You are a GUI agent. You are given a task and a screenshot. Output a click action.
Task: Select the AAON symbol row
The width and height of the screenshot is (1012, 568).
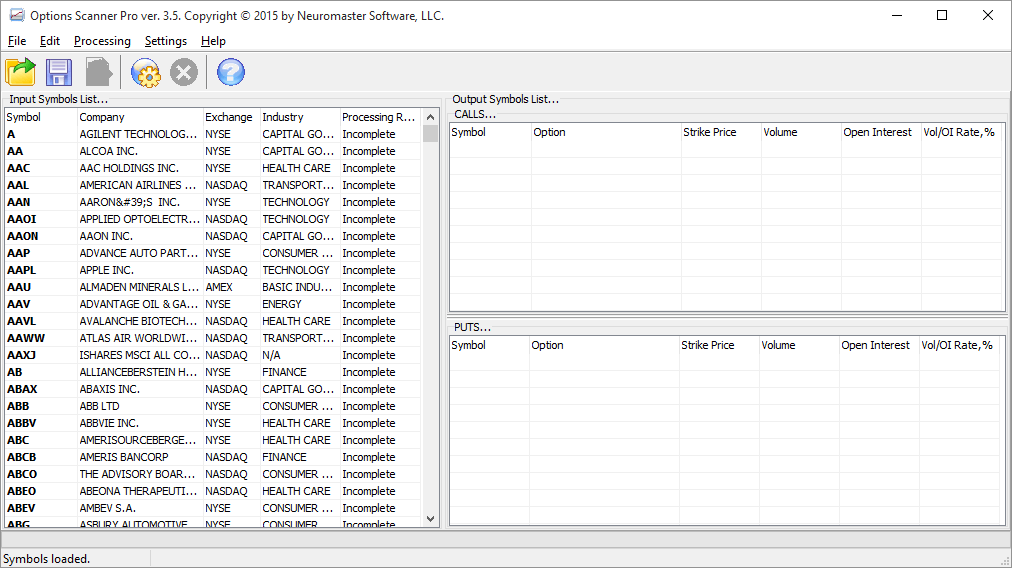coord(212,236)
